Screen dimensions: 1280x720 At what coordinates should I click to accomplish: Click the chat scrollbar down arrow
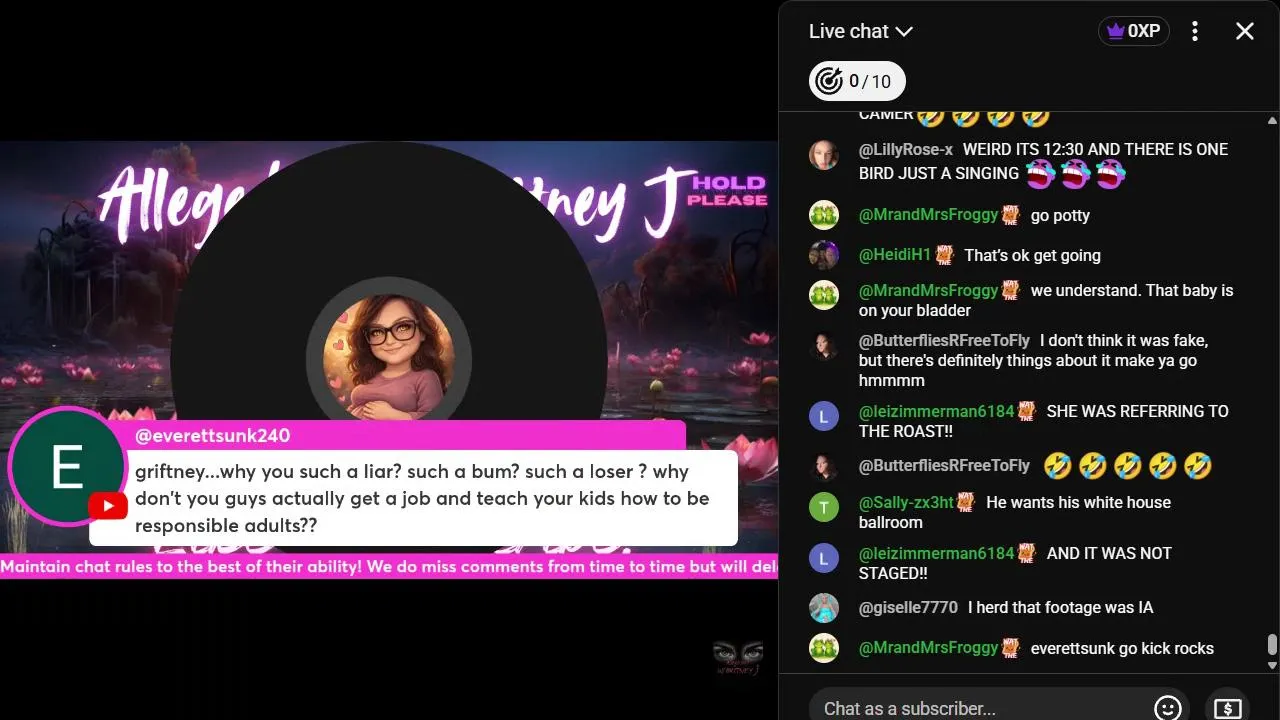(x=1272, y=665)
